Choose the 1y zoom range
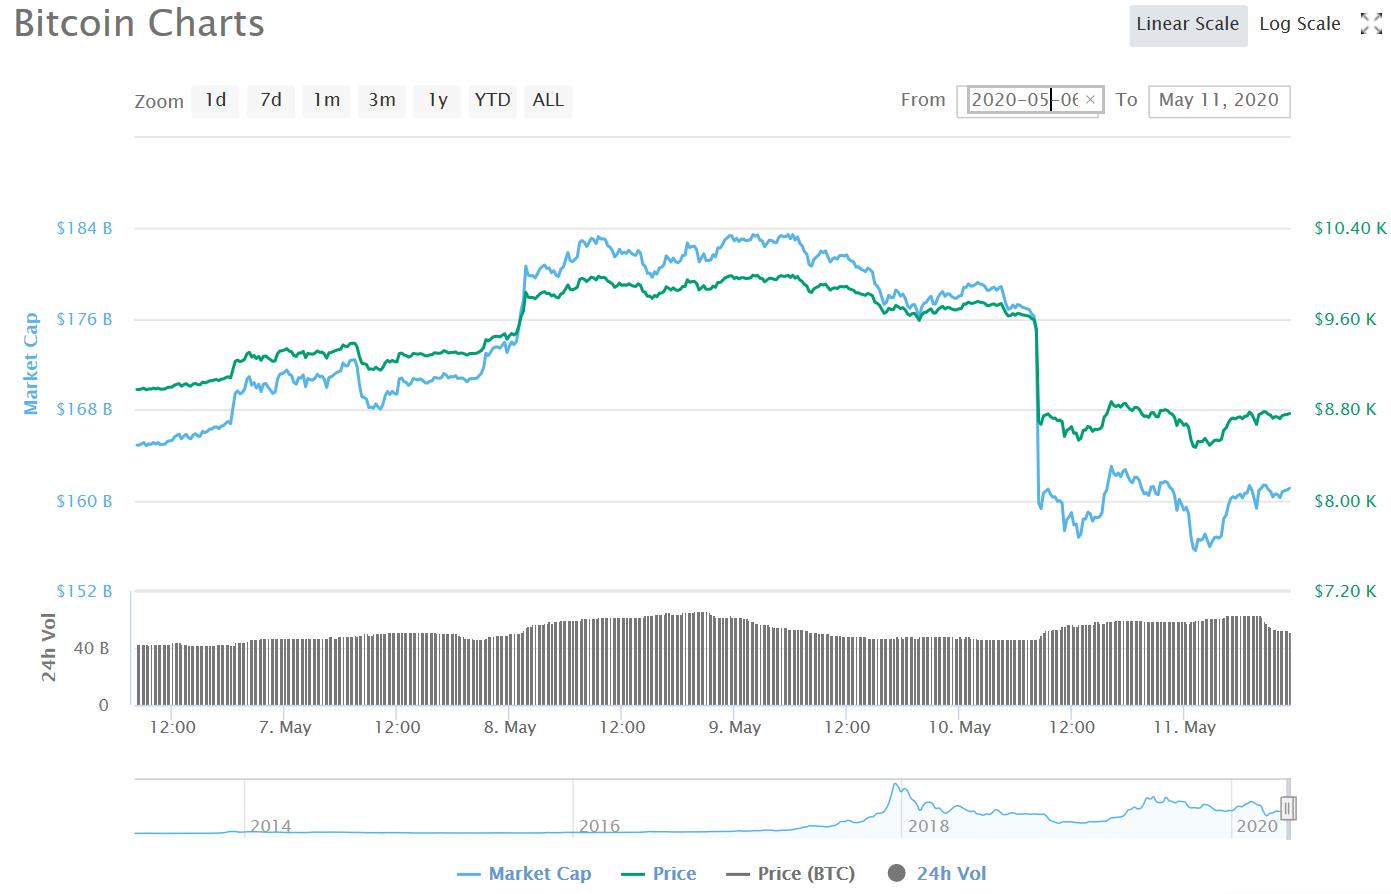1391x894 pixels. (x=437, y=100)
